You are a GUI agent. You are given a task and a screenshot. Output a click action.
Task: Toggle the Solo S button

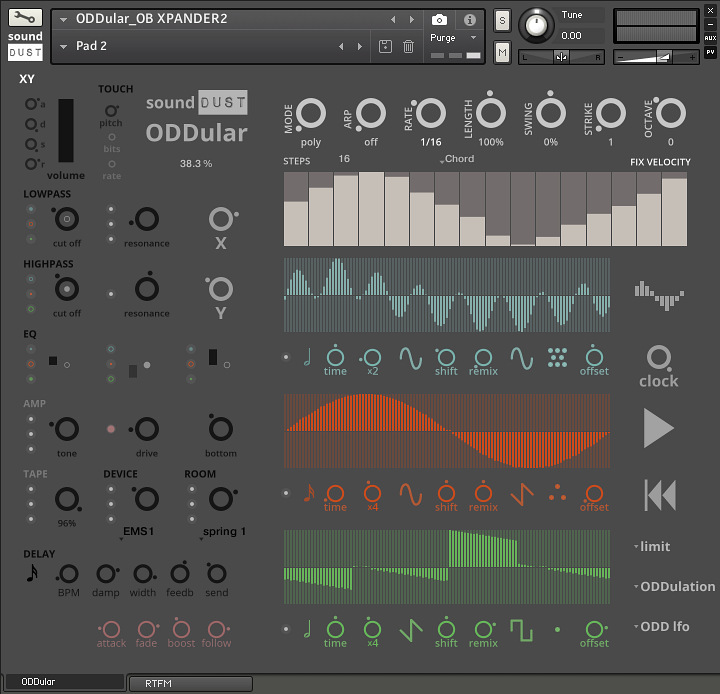pos(502,21)
